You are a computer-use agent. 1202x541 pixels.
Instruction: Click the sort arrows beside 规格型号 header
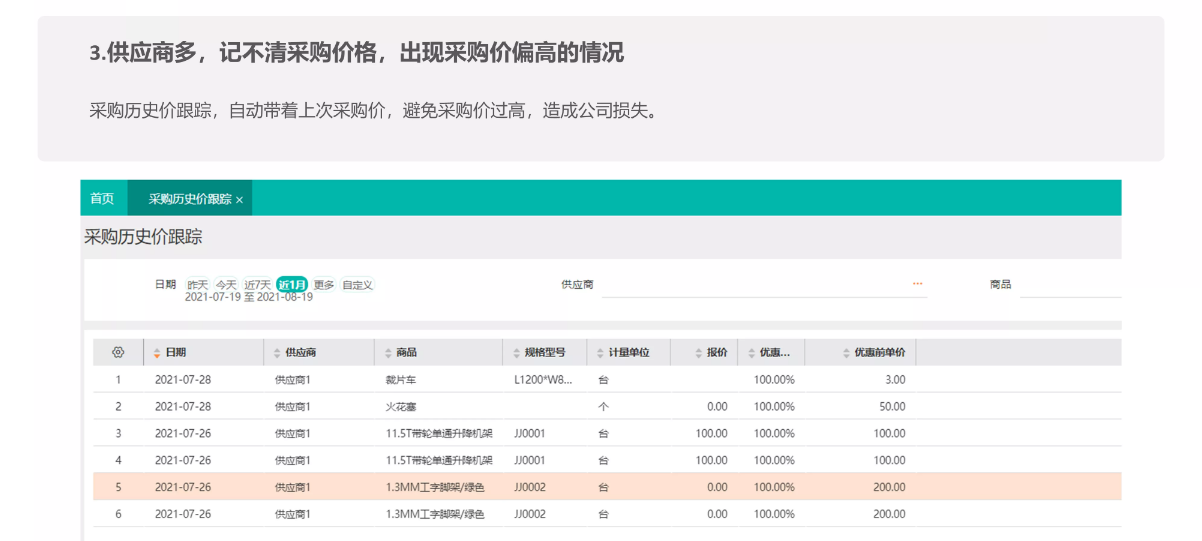[516, 353]
